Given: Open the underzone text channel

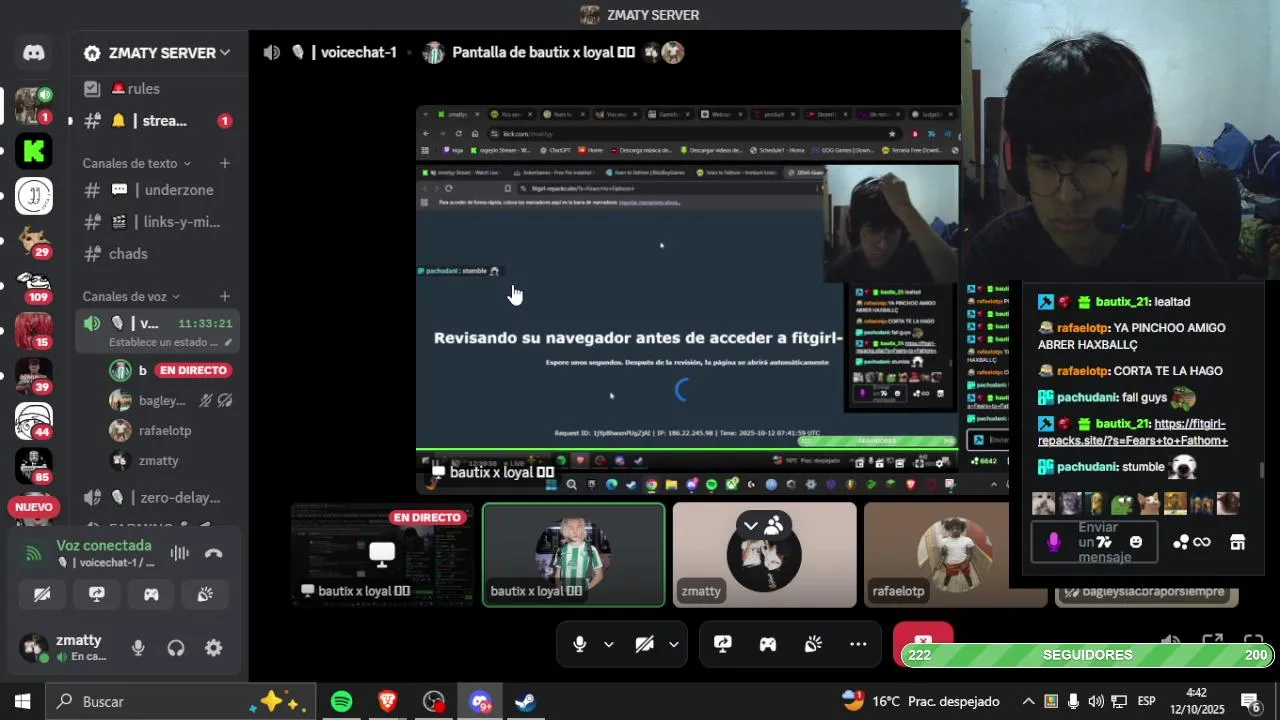Looking at the screenshot, I should click(158, 190).
